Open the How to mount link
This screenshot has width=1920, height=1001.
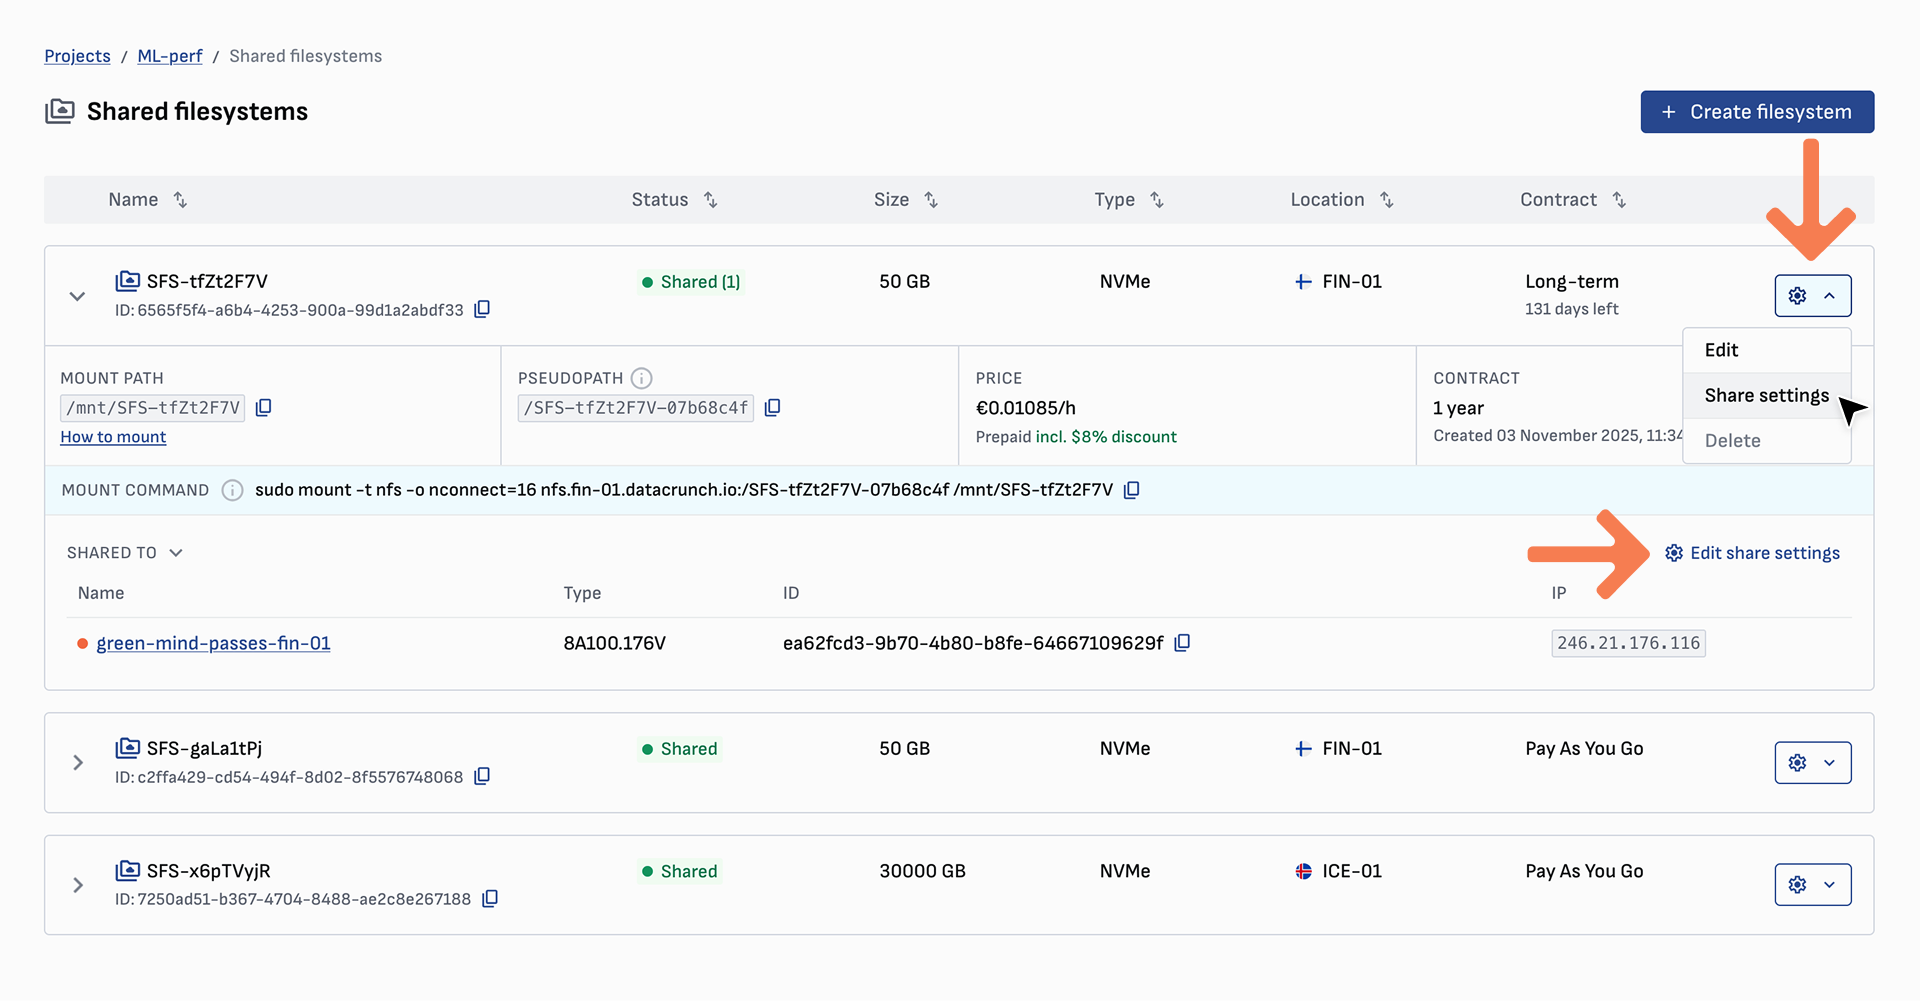tap(113, 437)
